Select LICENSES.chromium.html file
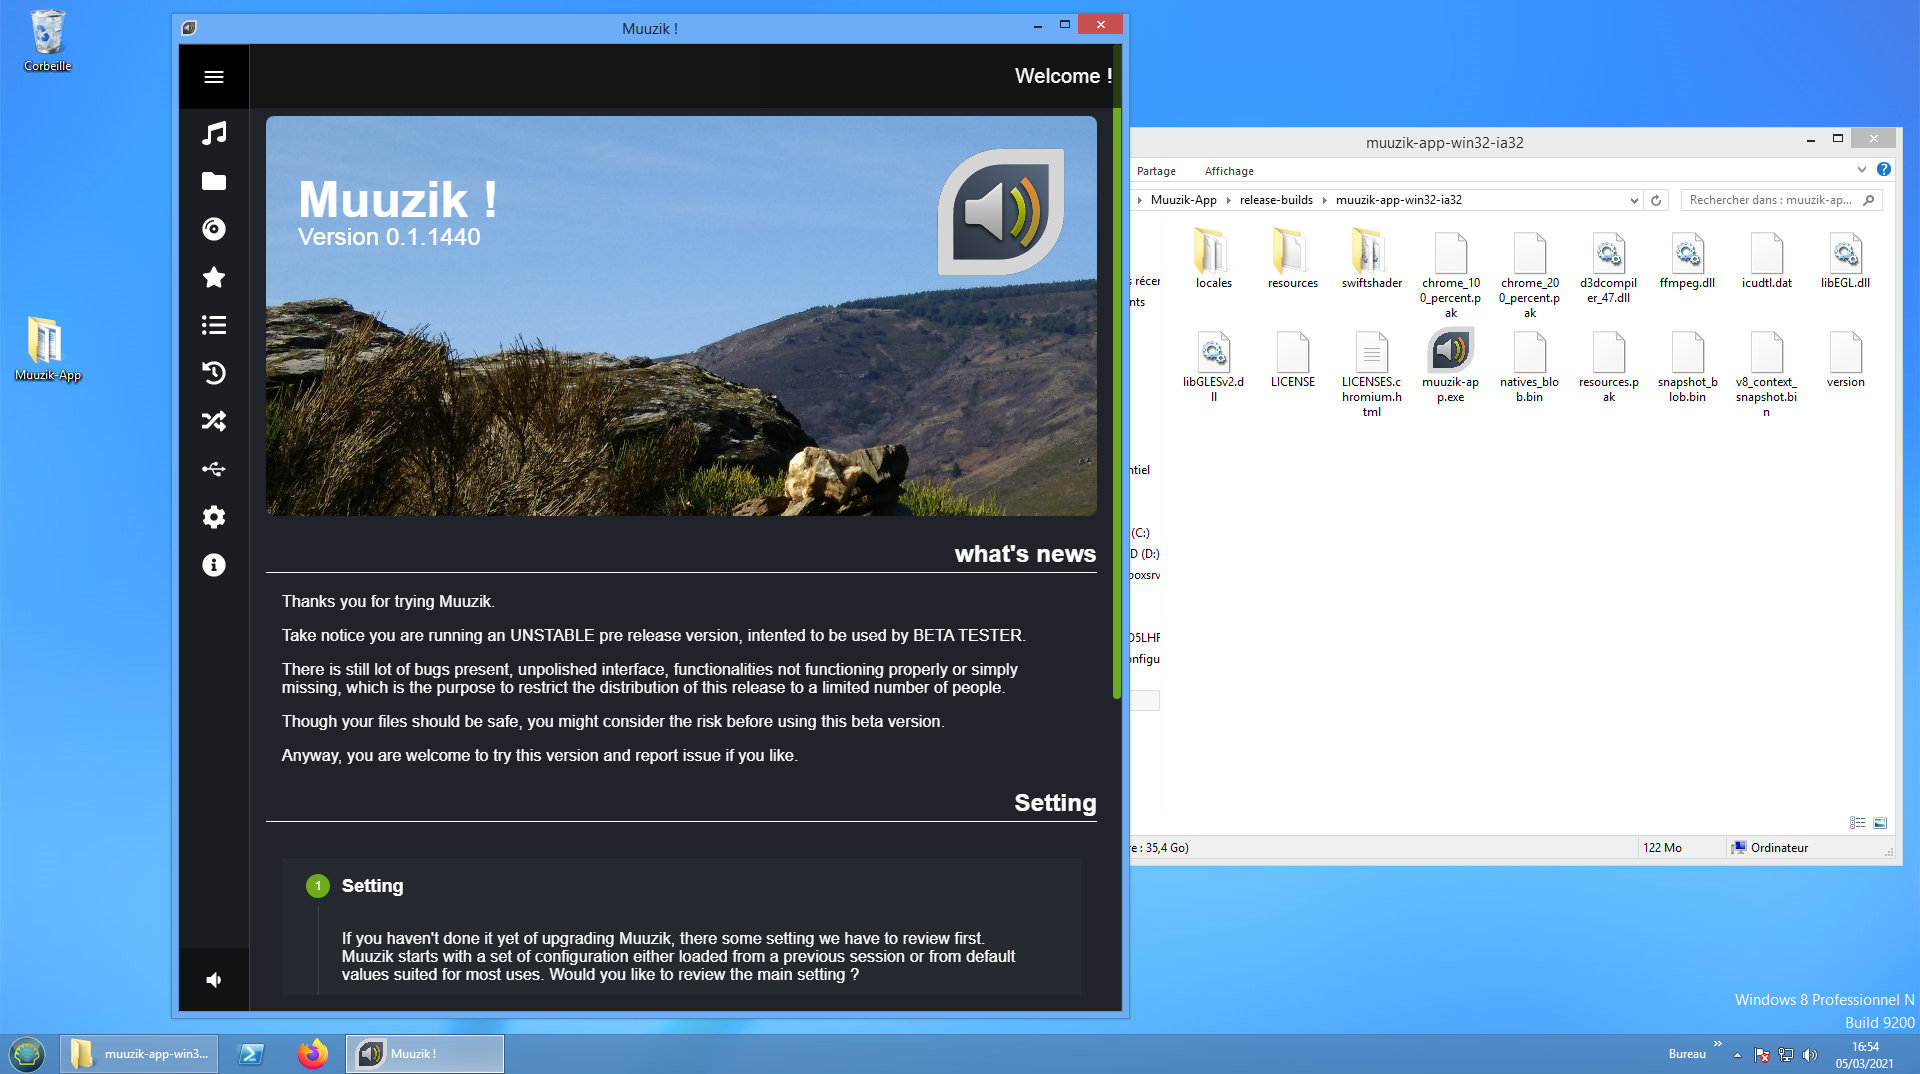Viewport: 1920px width, 1074px height. tap(1371, 373)
